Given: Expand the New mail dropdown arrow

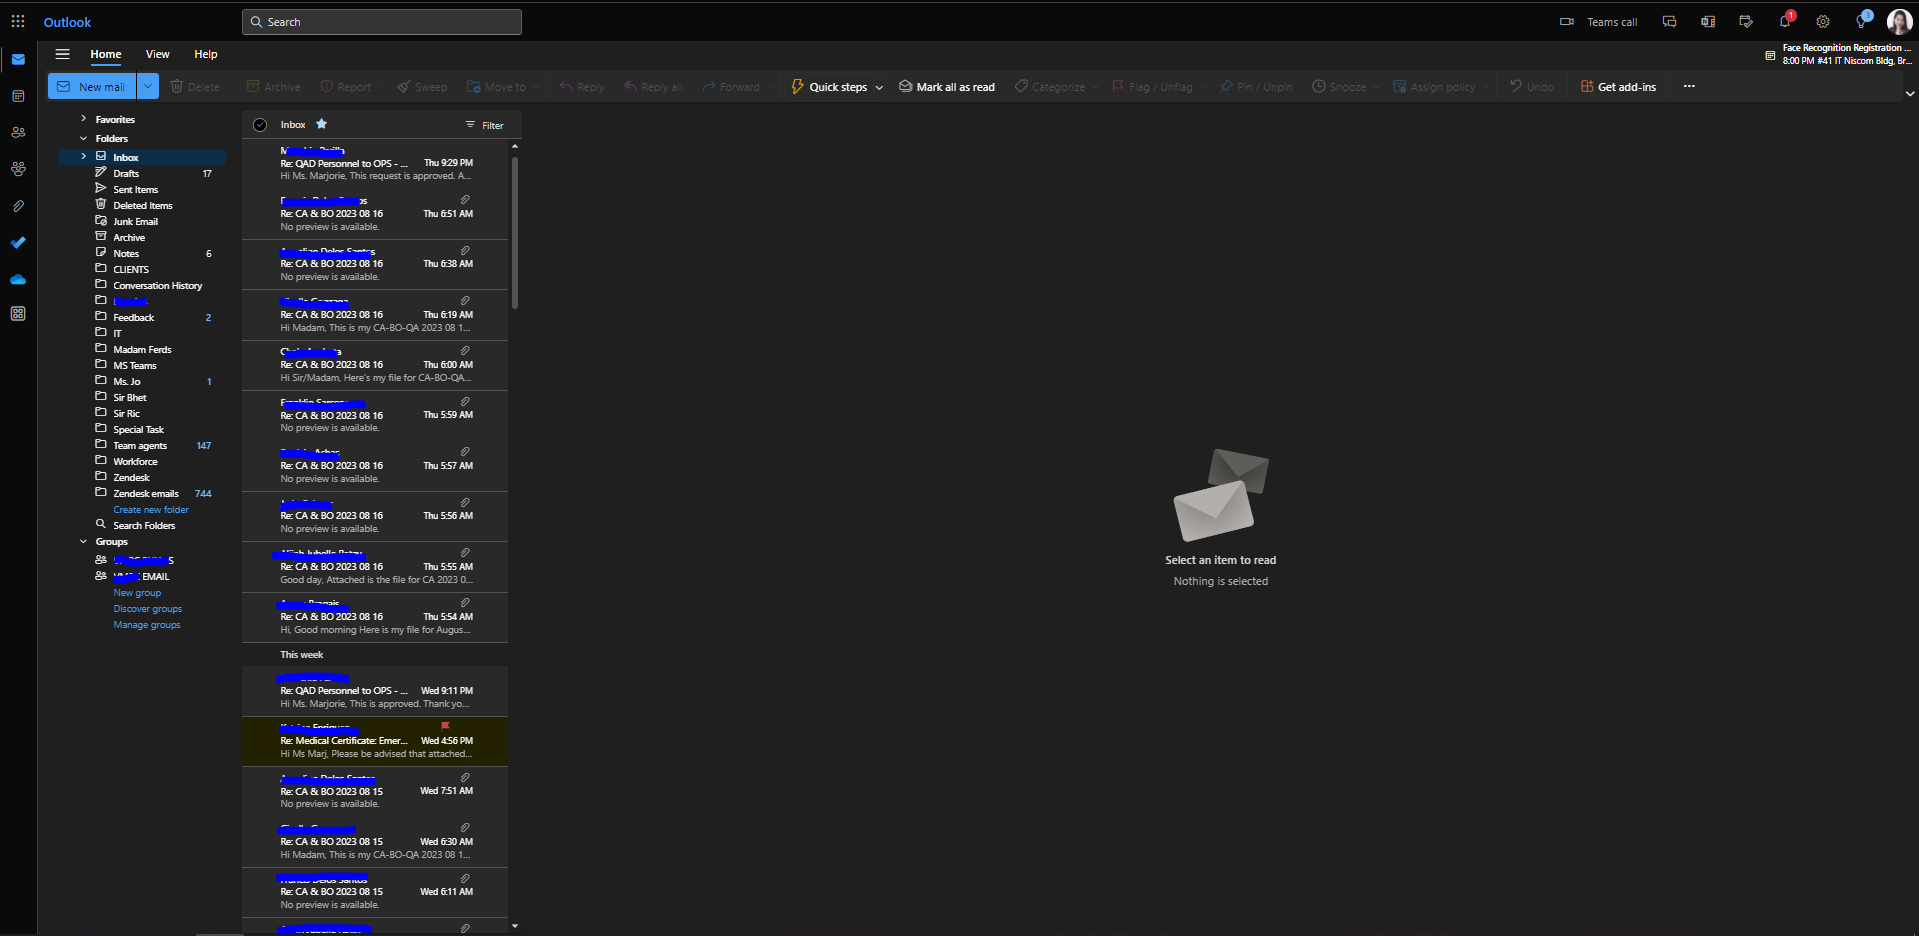Looking at the screenshot, I should click(x=148, y=87).
